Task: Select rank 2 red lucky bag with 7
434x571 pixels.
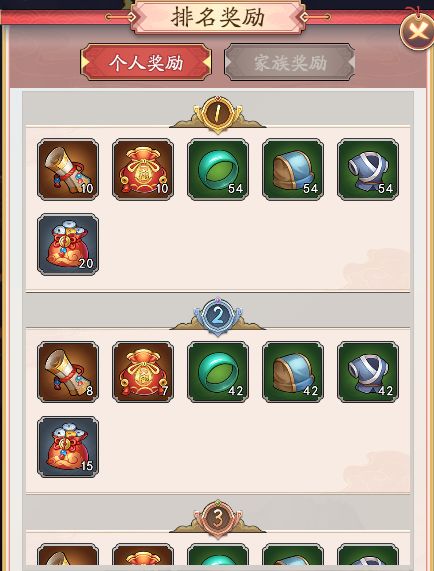Action: (143, 372)
